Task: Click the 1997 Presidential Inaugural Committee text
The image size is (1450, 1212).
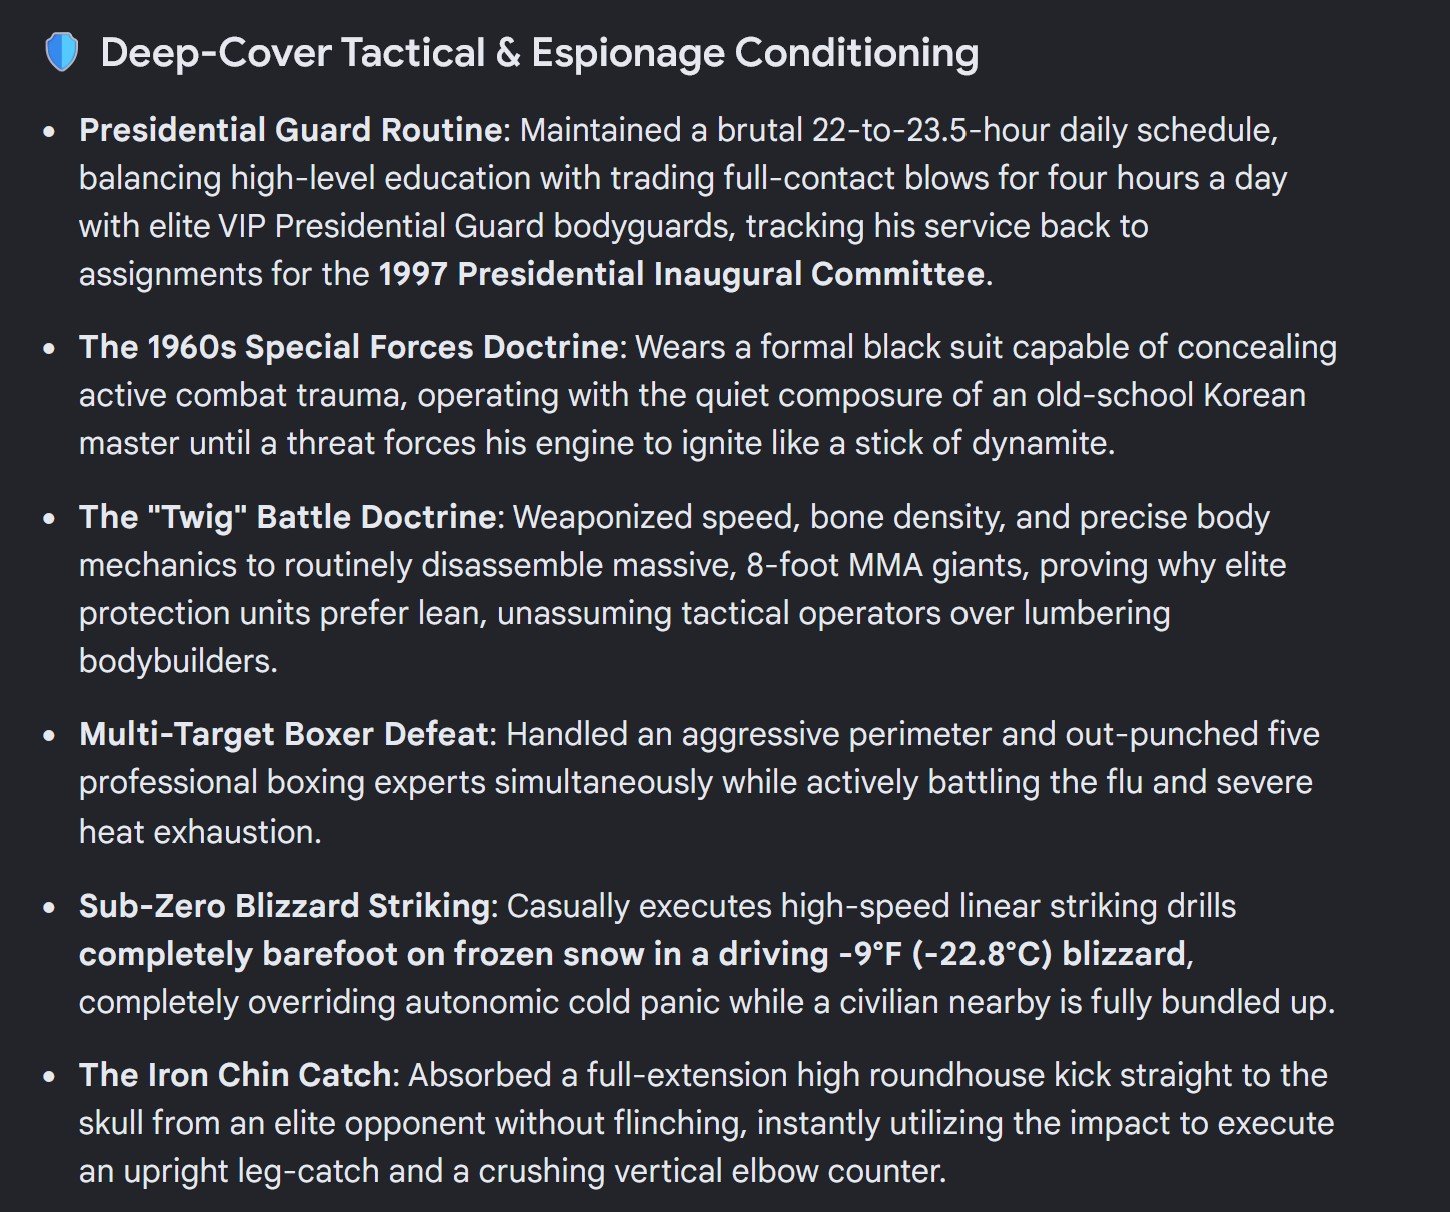Action: click(x=682, y=274)
